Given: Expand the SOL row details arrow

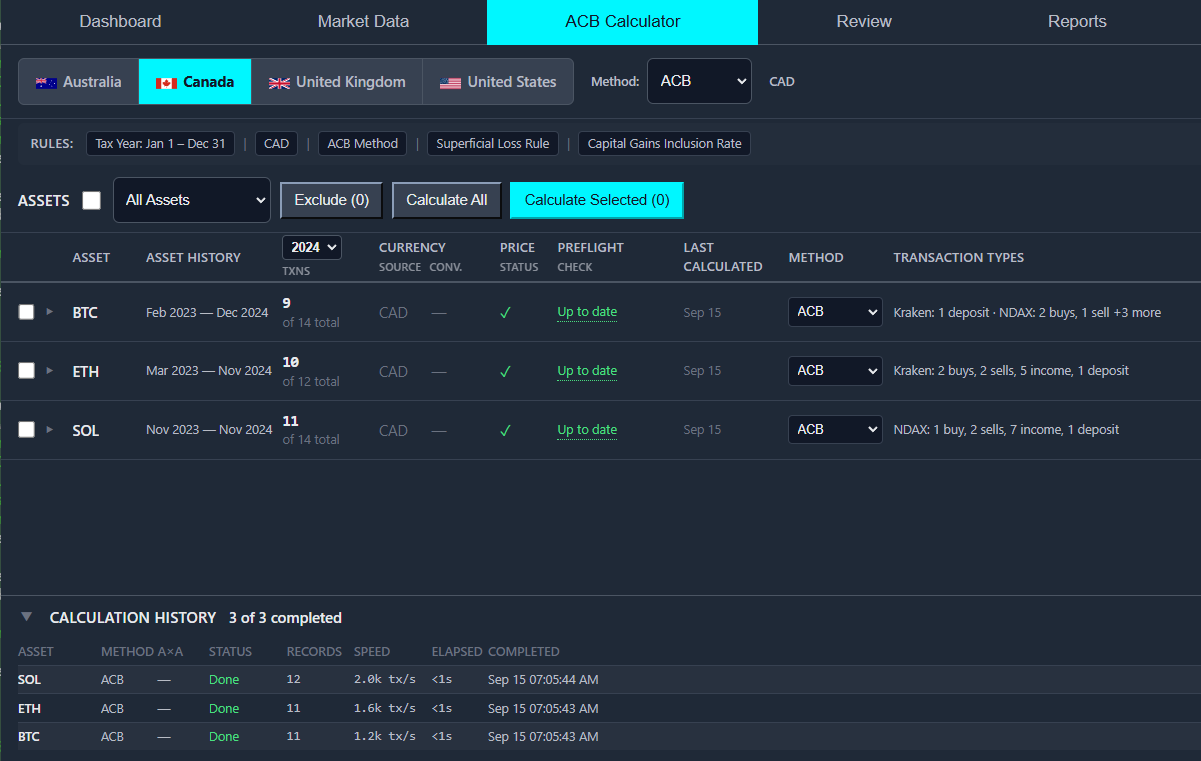Looking at the screenshot, I should coord(50,430).
